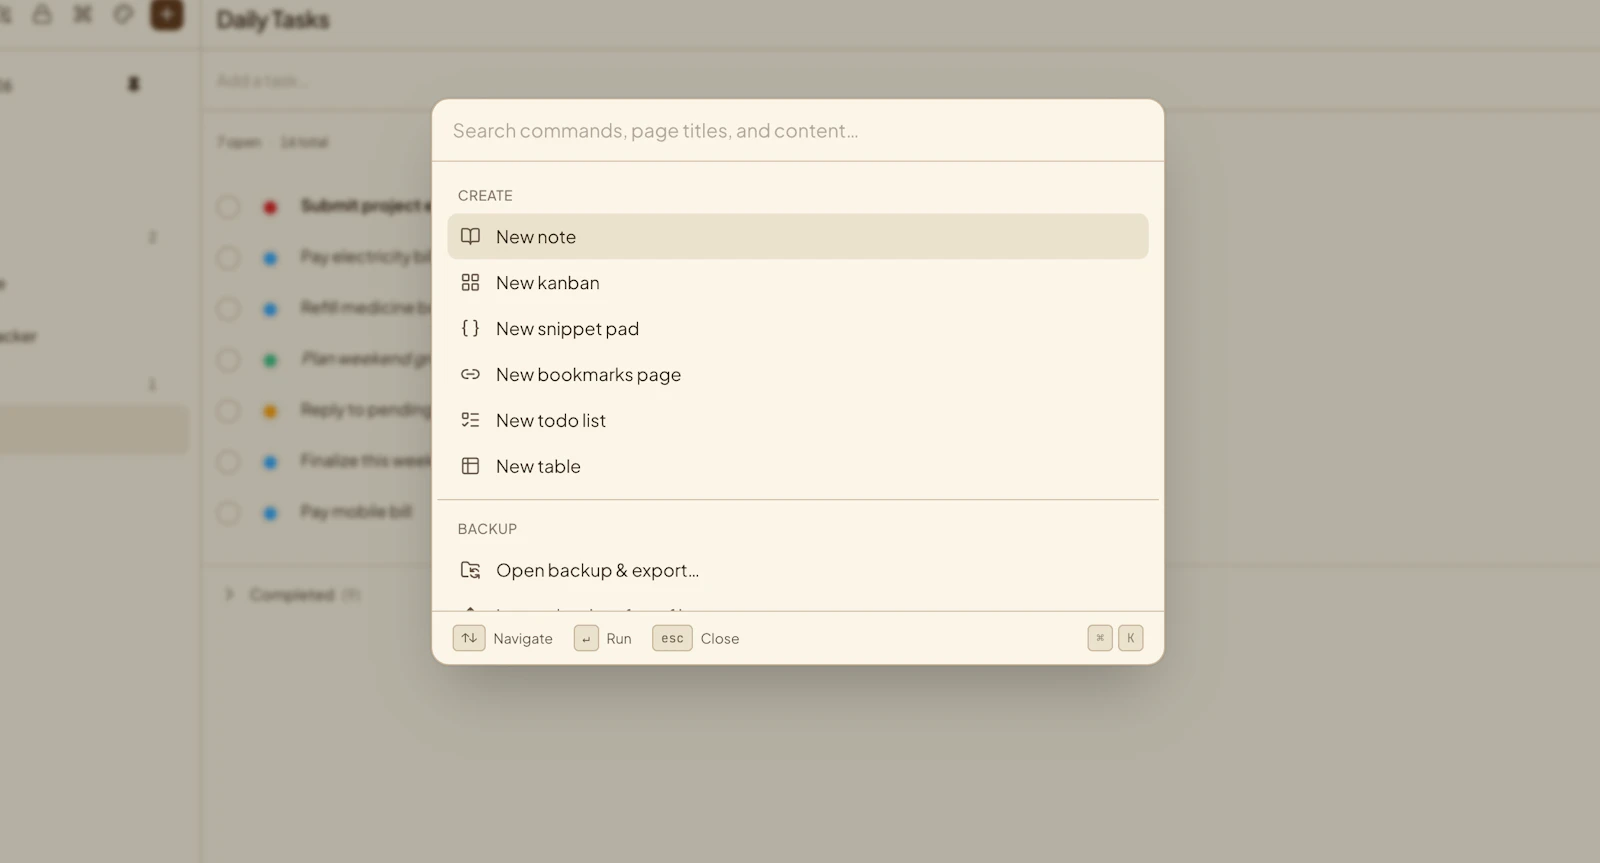The height and width of the screenshot is (863, 1600).
Task: Click the chain-link bookmarks page icon
Action: (x=470, y=375)
